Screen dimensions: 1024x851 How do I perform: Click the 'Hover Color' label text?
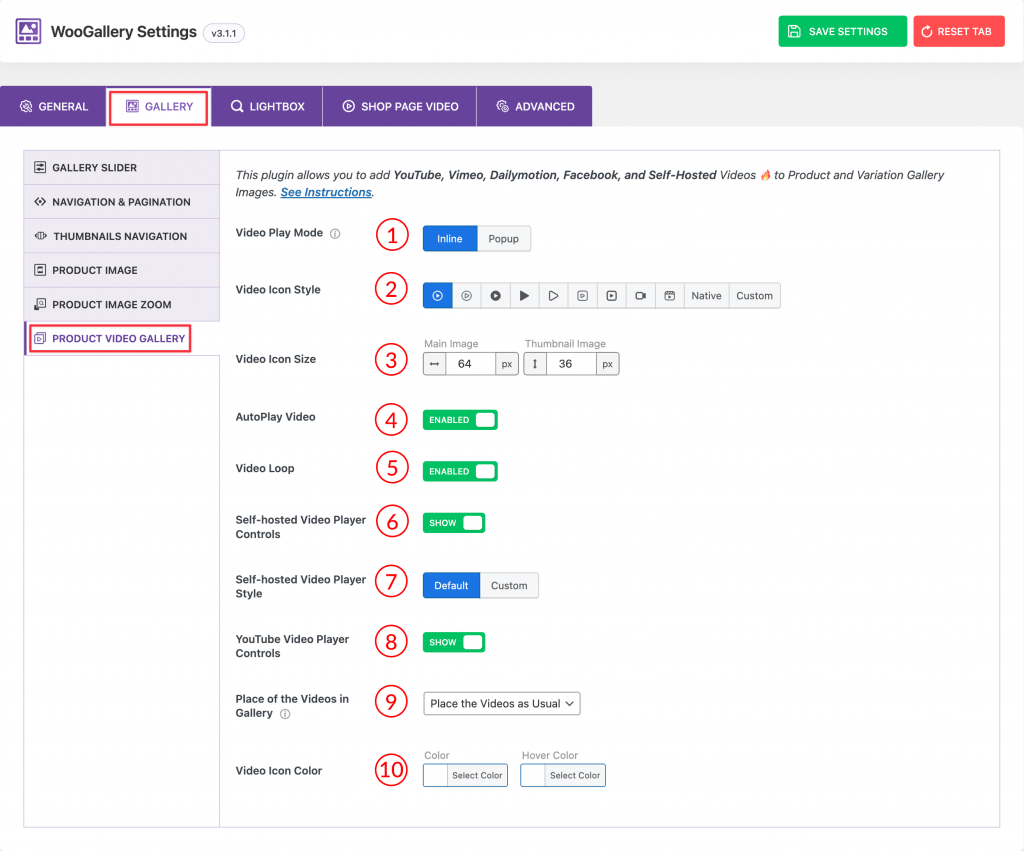pos(550,755)
